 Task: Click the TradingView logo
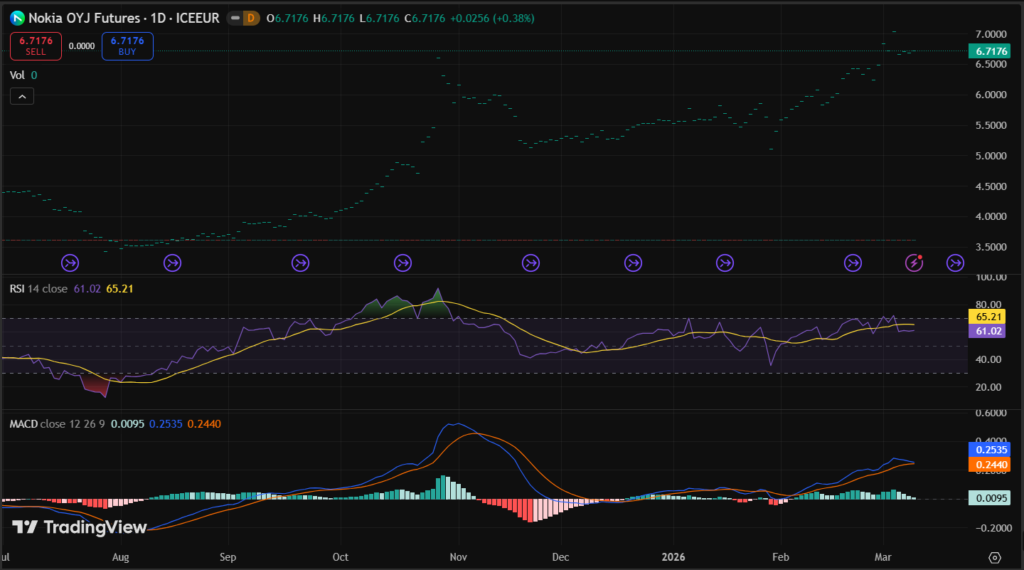pyautogui.click(x=80, y=527)
